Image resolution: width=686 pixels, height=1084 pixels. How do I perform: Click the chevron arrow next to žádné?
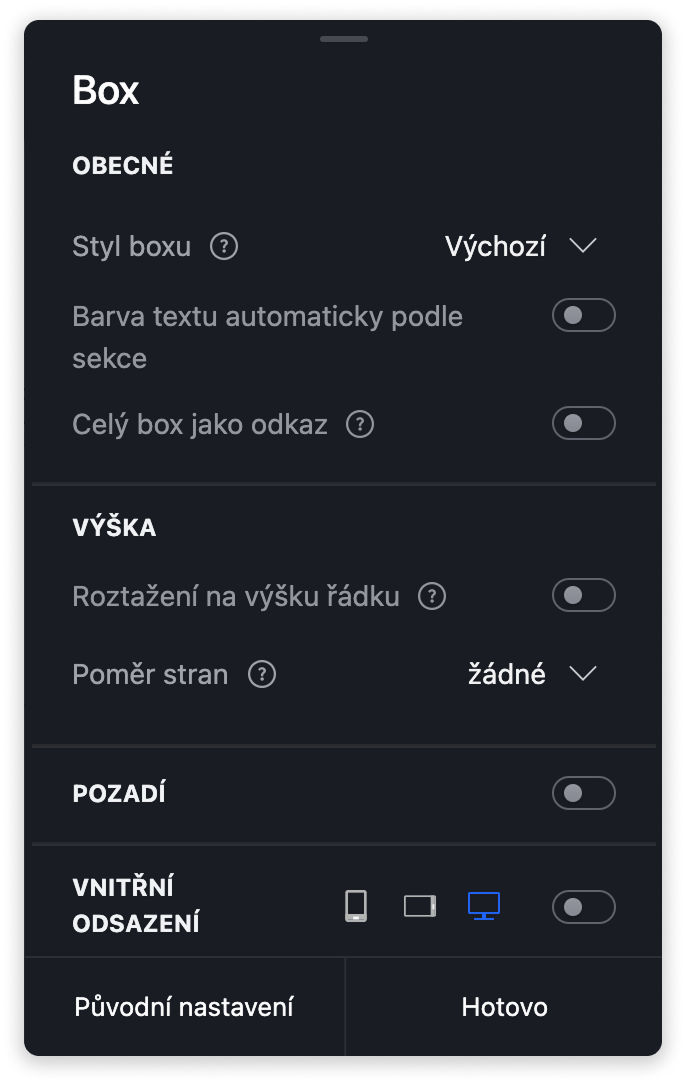point(582,674)
